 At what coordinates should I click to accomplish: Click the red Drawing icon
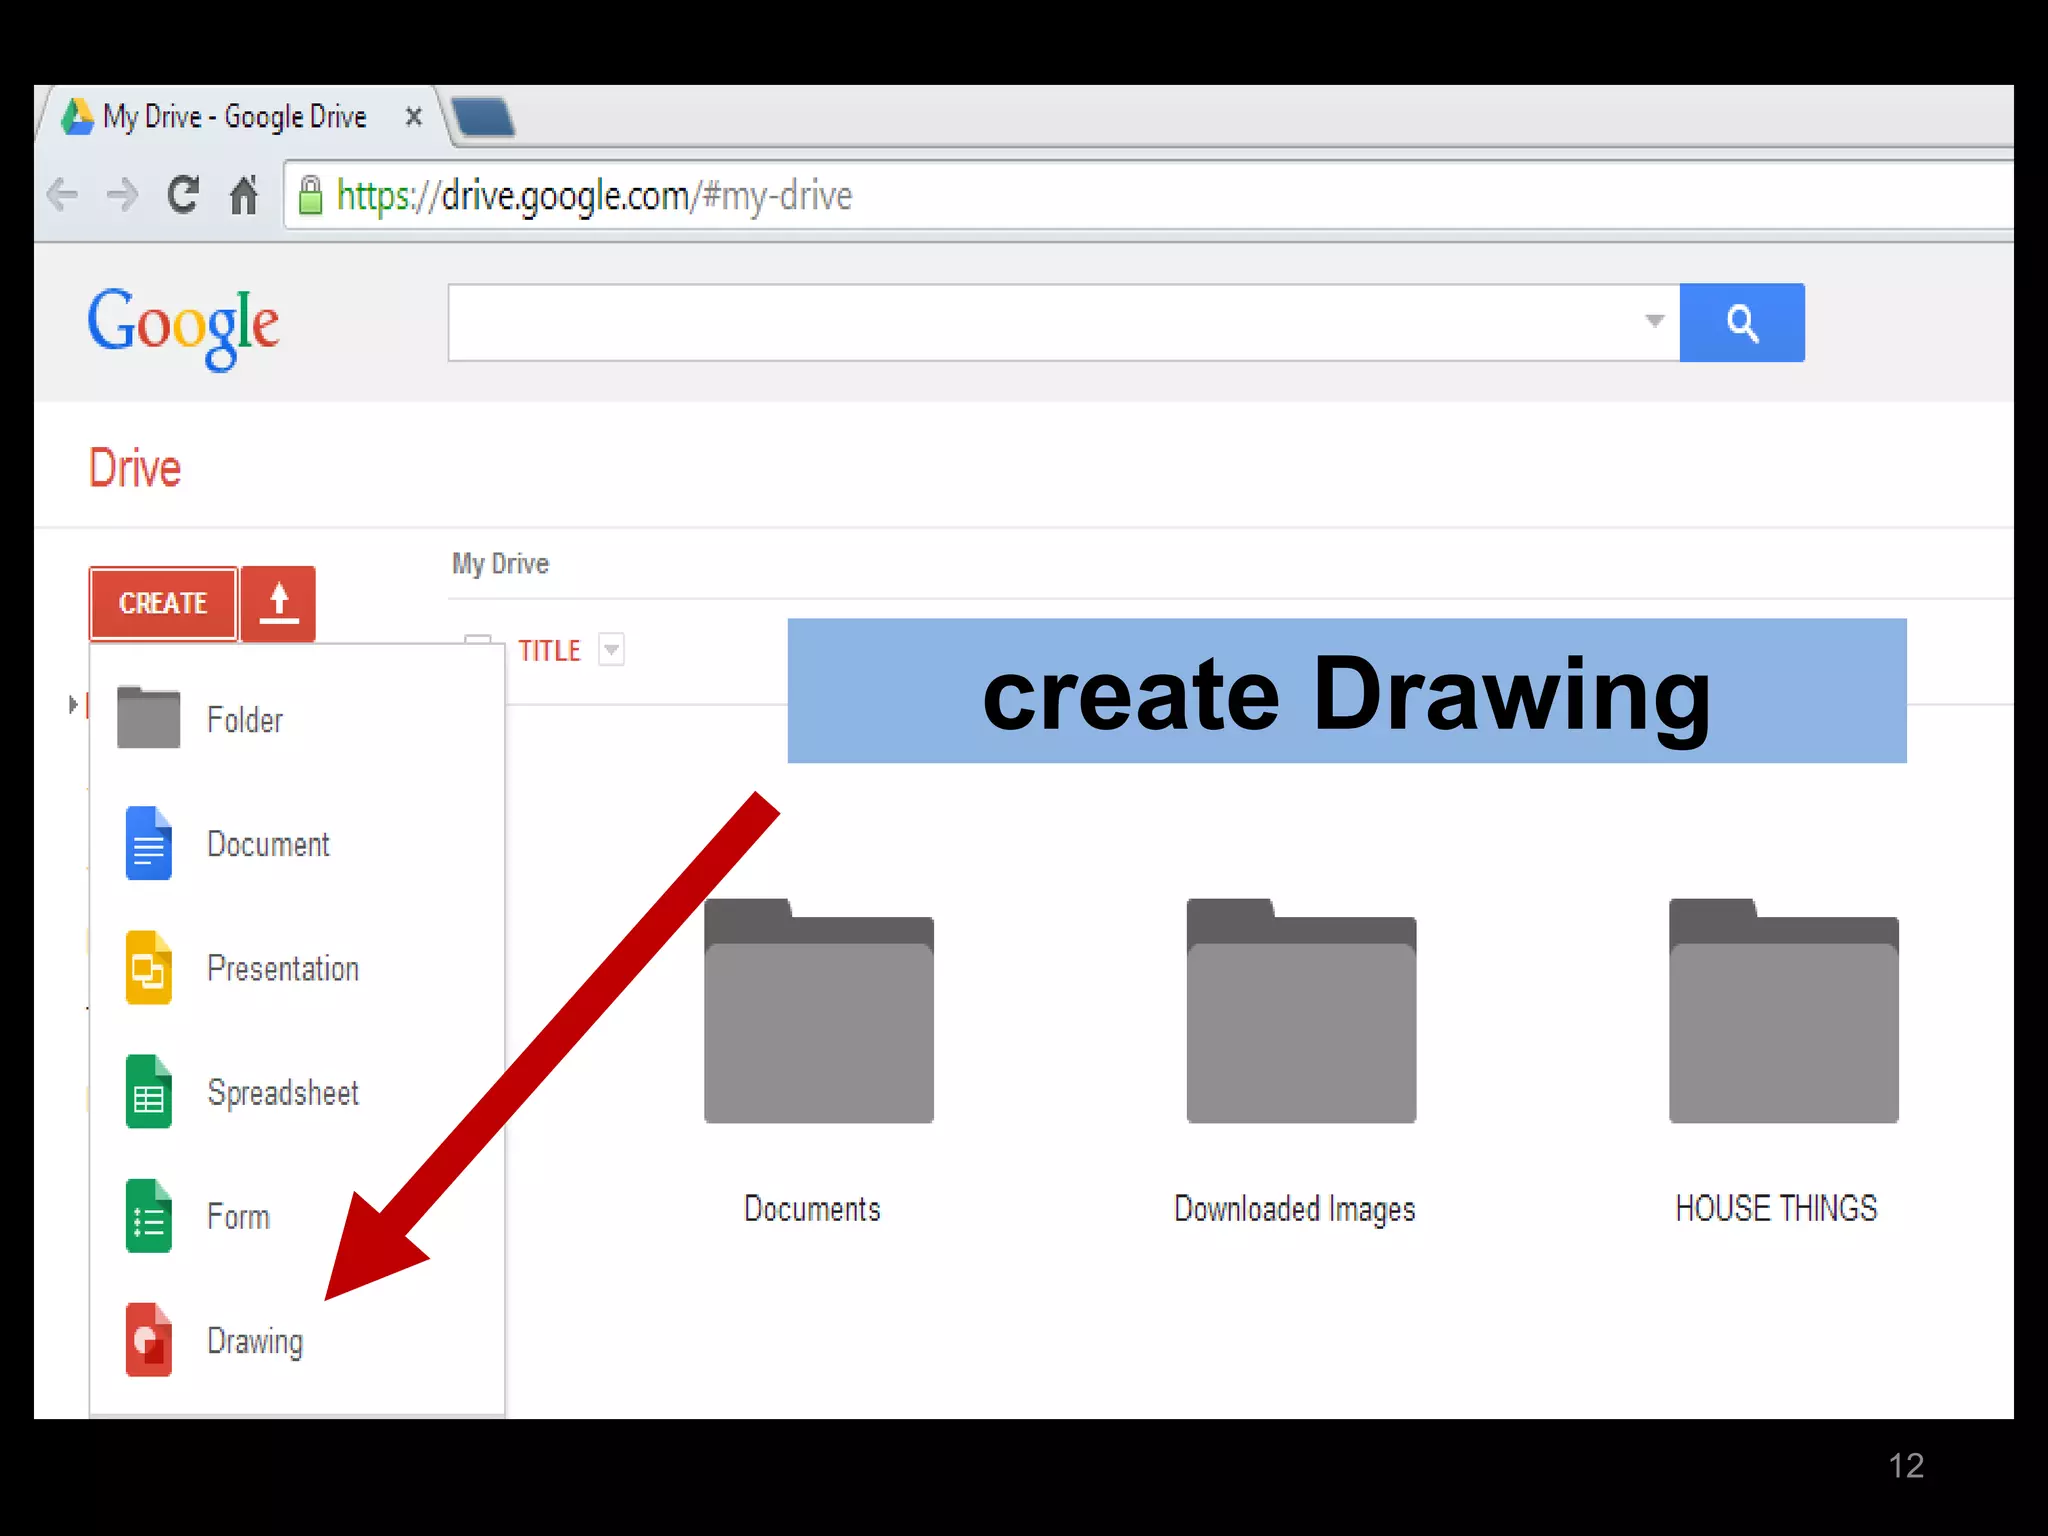(x=148, y=1340)
